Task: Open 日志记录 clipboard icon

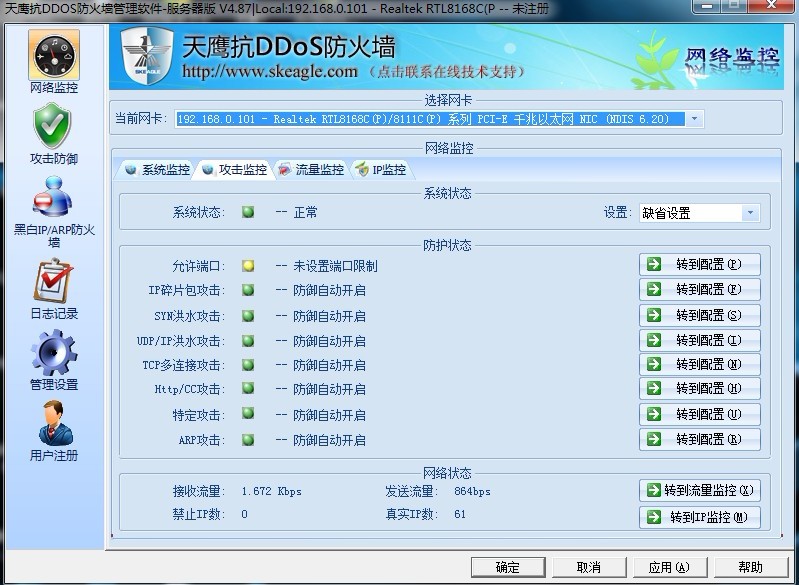Action: 53,281
